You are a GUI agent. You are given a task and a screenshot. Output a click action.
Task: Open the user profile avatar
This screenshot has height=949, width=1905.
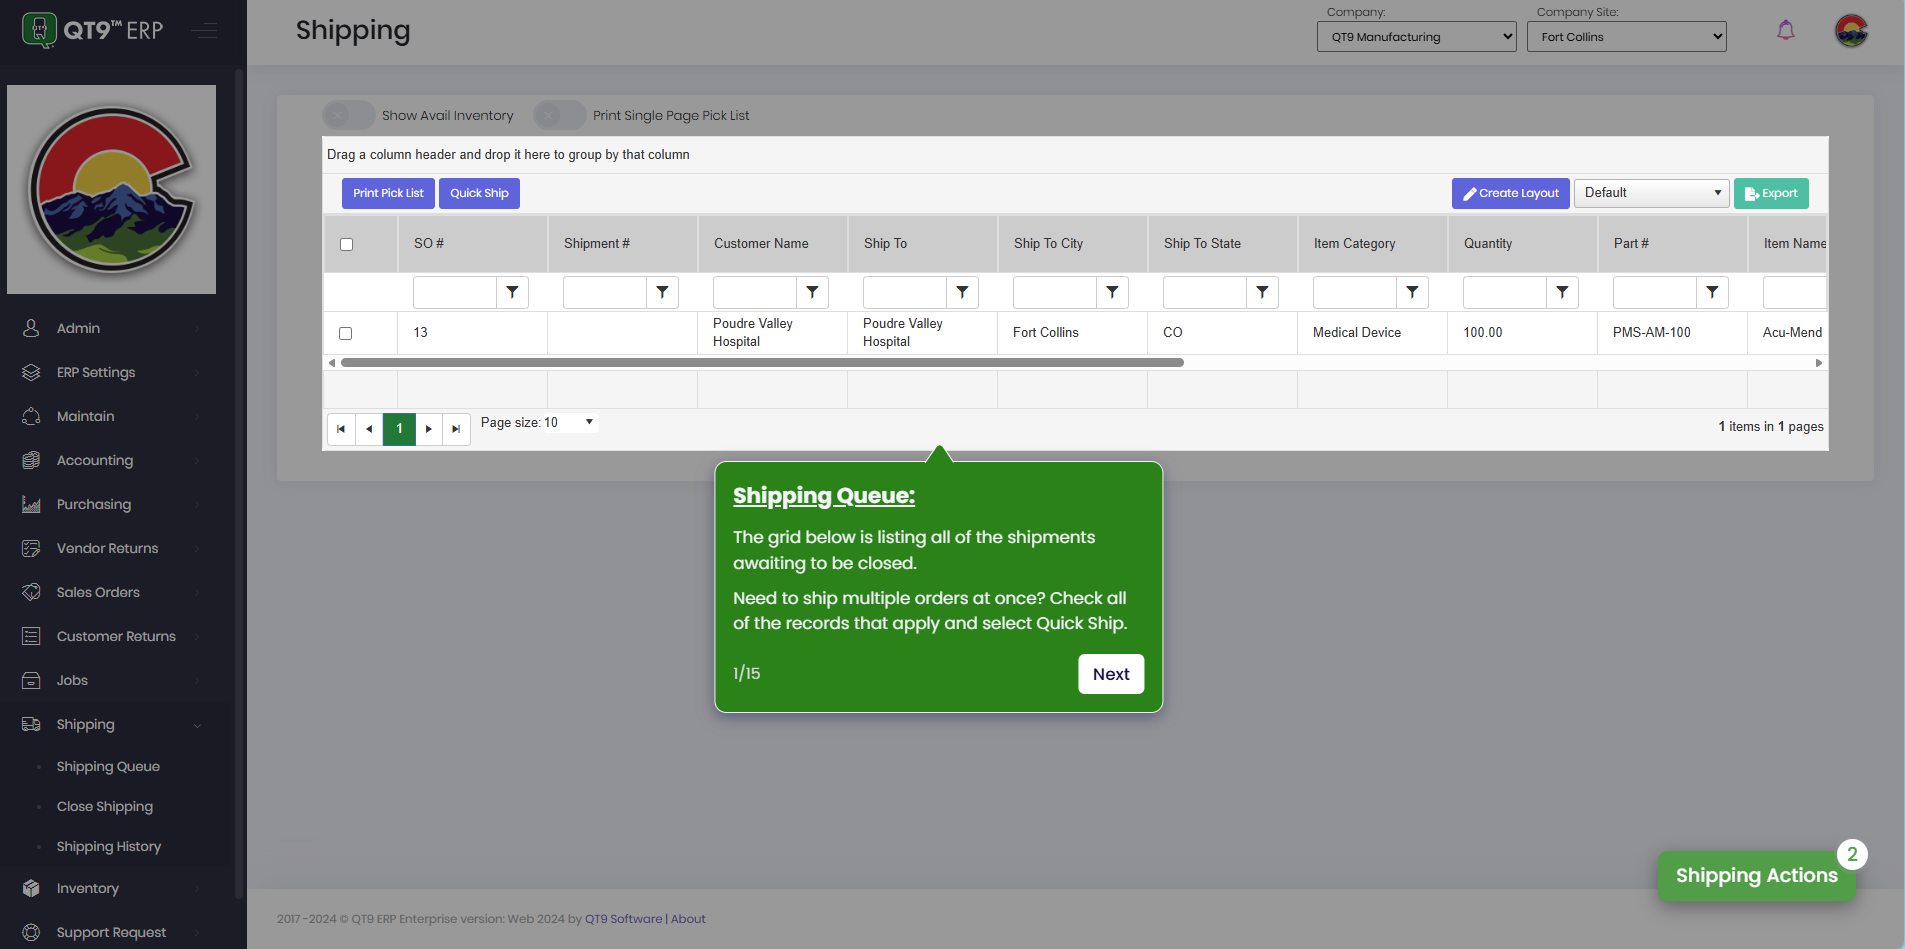[x=1851, y=31]
